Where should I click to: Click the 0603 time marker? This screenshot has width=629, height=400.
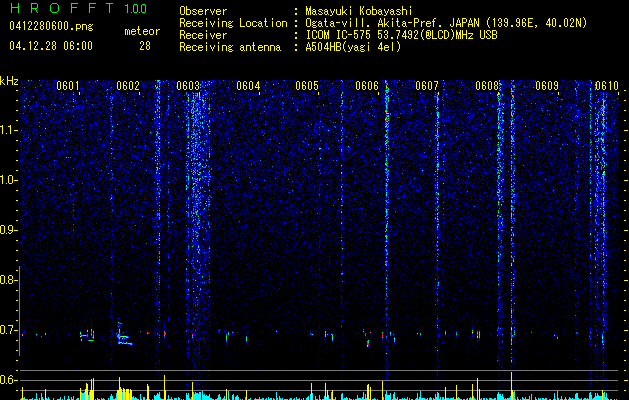click(188, 86)
